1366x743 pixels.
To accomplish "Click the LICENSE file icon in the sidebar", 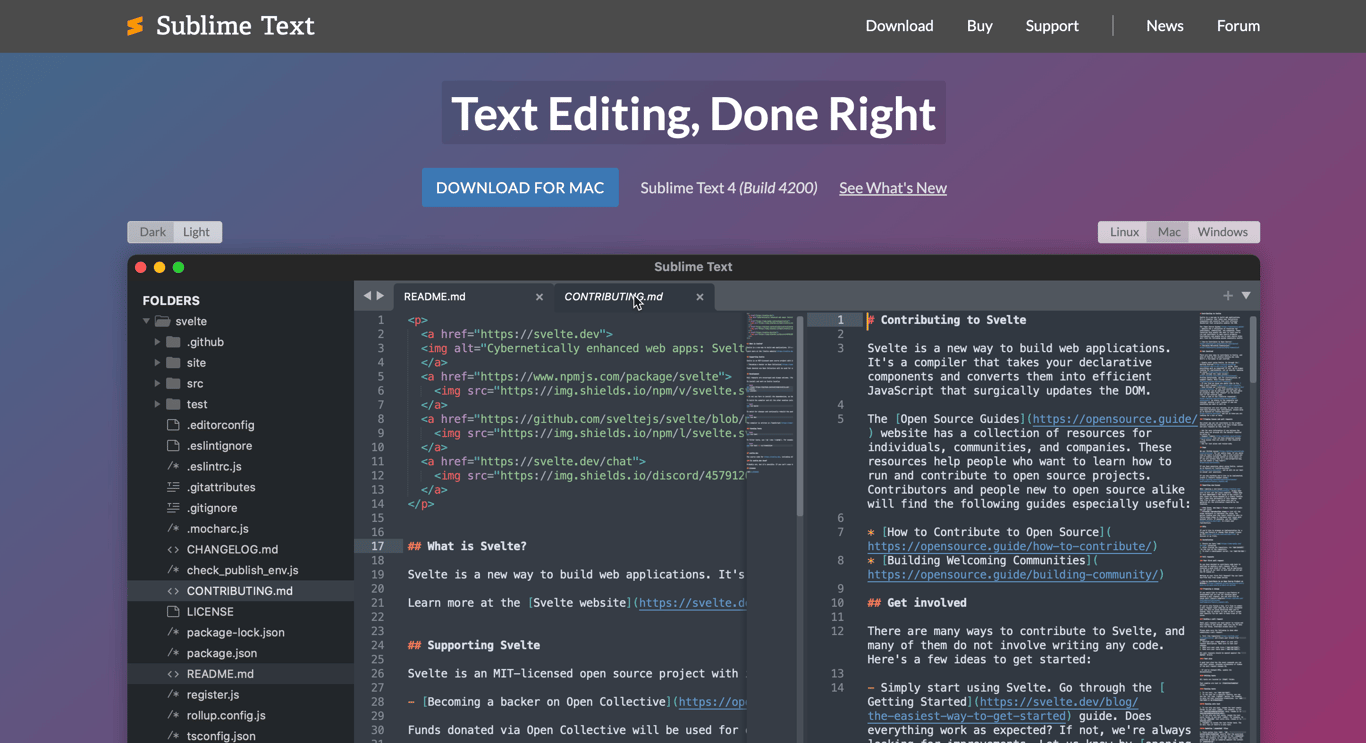I will (172, 611).
